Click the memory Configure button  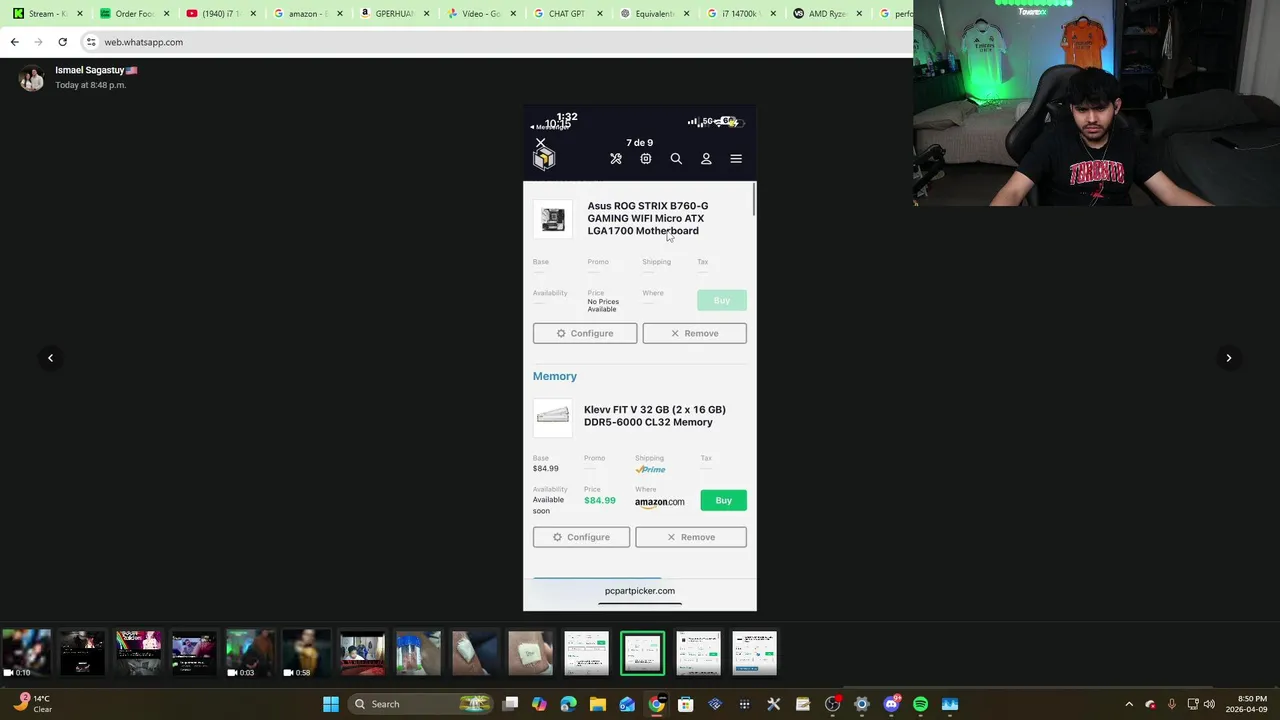click(581, 537)
